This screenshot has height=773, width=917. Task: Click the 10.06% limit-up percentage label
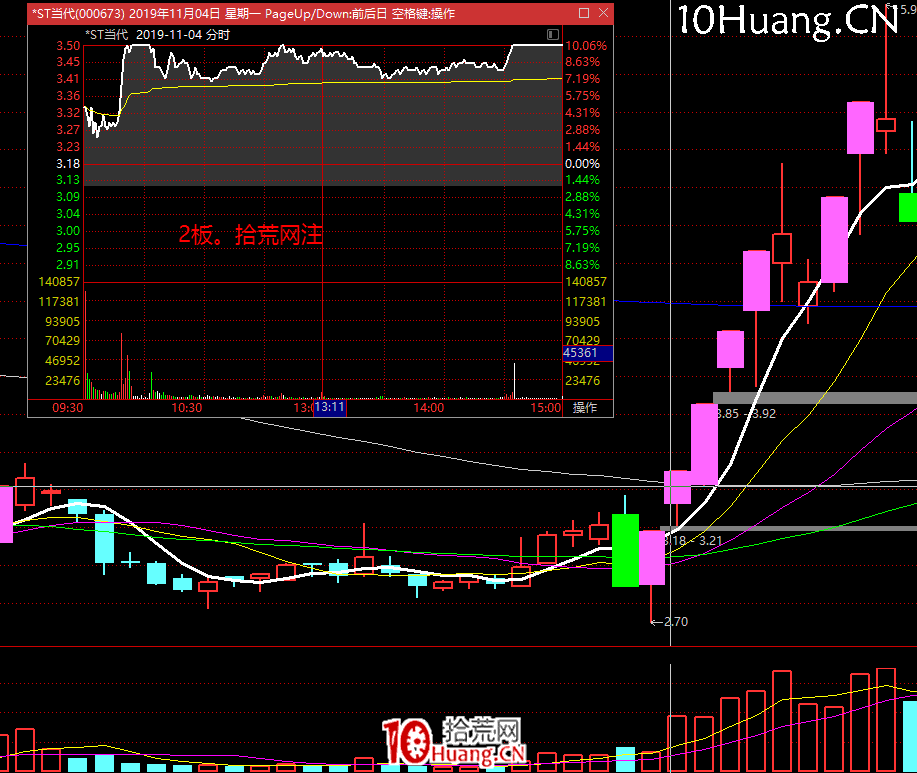586,46
